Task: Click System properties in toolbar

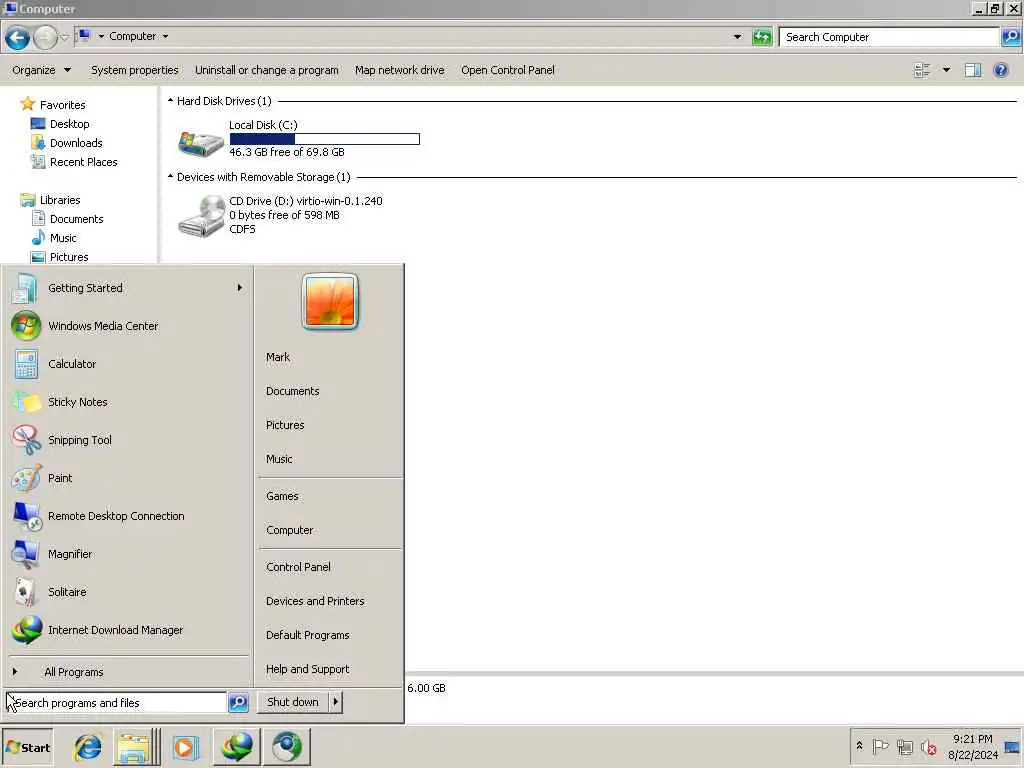Action: coord(135,70)
